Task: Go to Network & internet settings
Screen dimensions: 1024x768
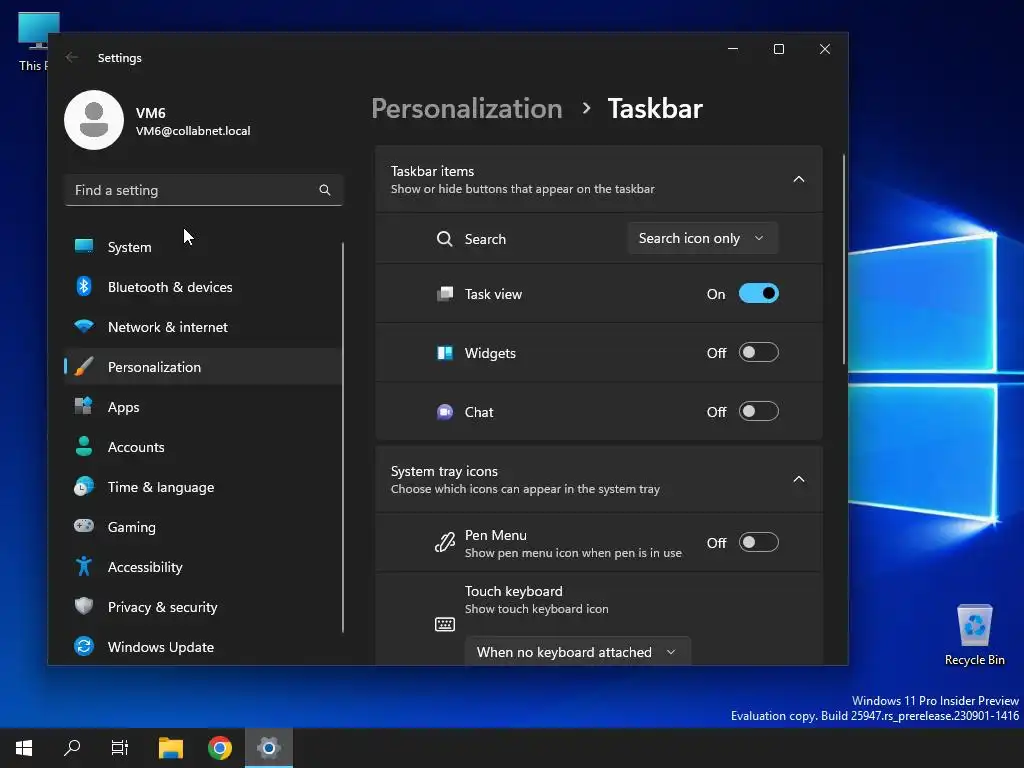Action: (x=202, y=327)
